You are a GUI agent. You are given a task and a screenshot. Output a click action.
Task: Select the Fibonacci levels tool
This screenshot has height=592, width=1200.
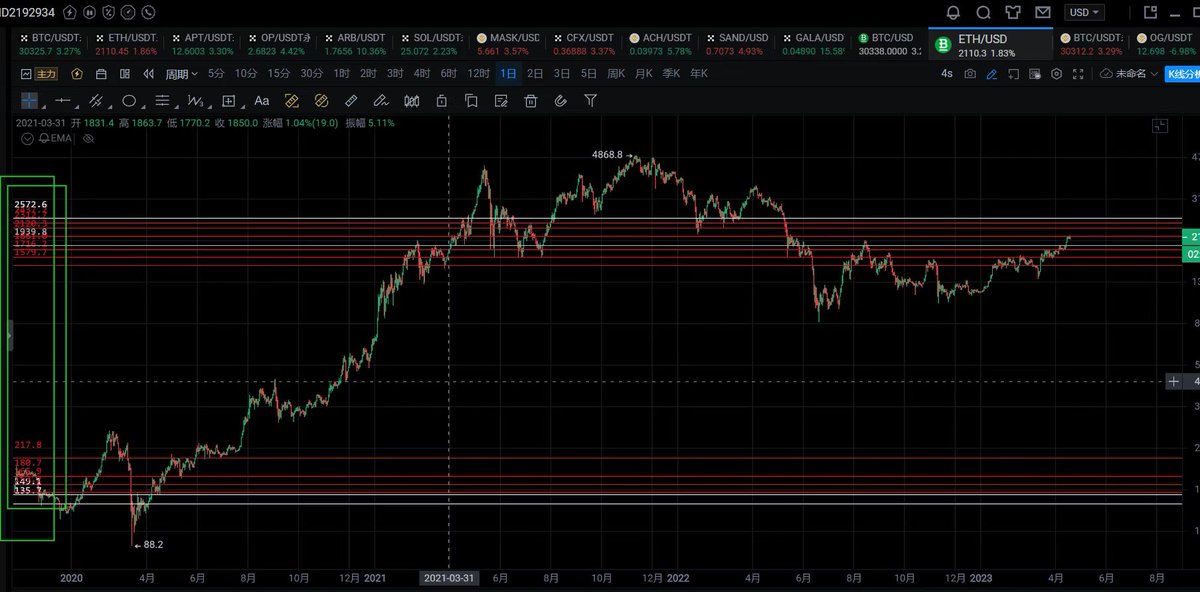(162, 100)
